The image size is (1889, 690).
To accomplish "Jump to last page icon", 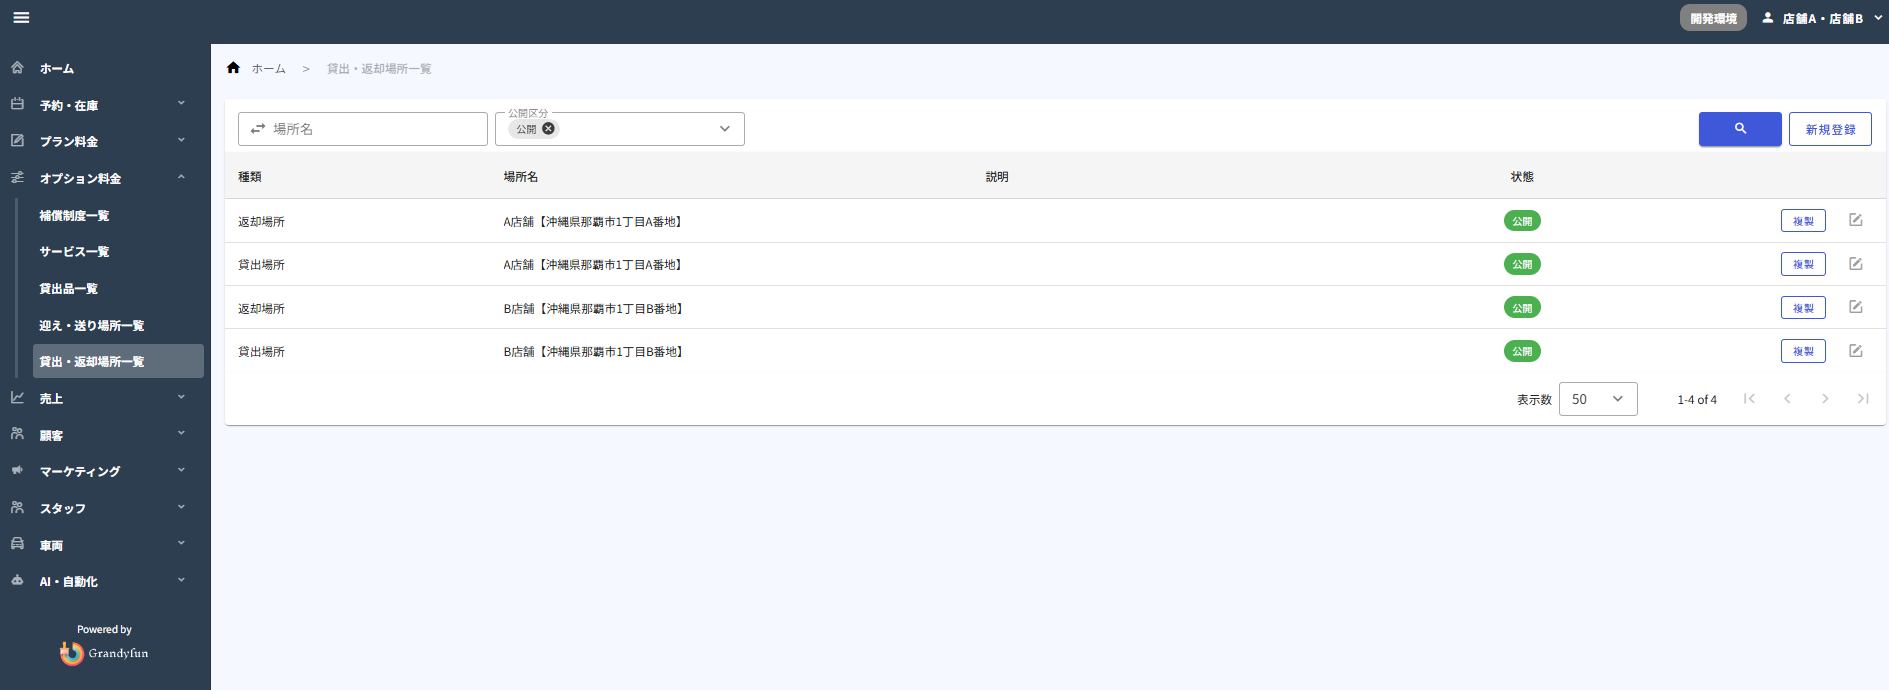I will click(1862, 399).
